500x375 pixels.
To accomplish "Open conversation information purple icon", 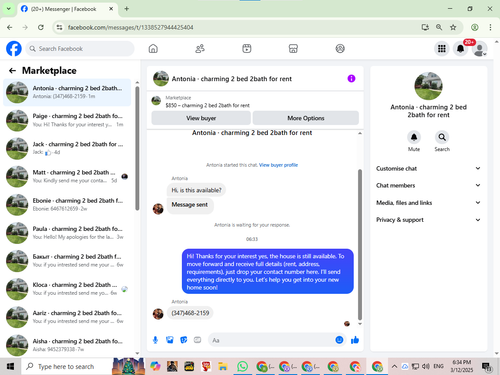I will (351, 78).
